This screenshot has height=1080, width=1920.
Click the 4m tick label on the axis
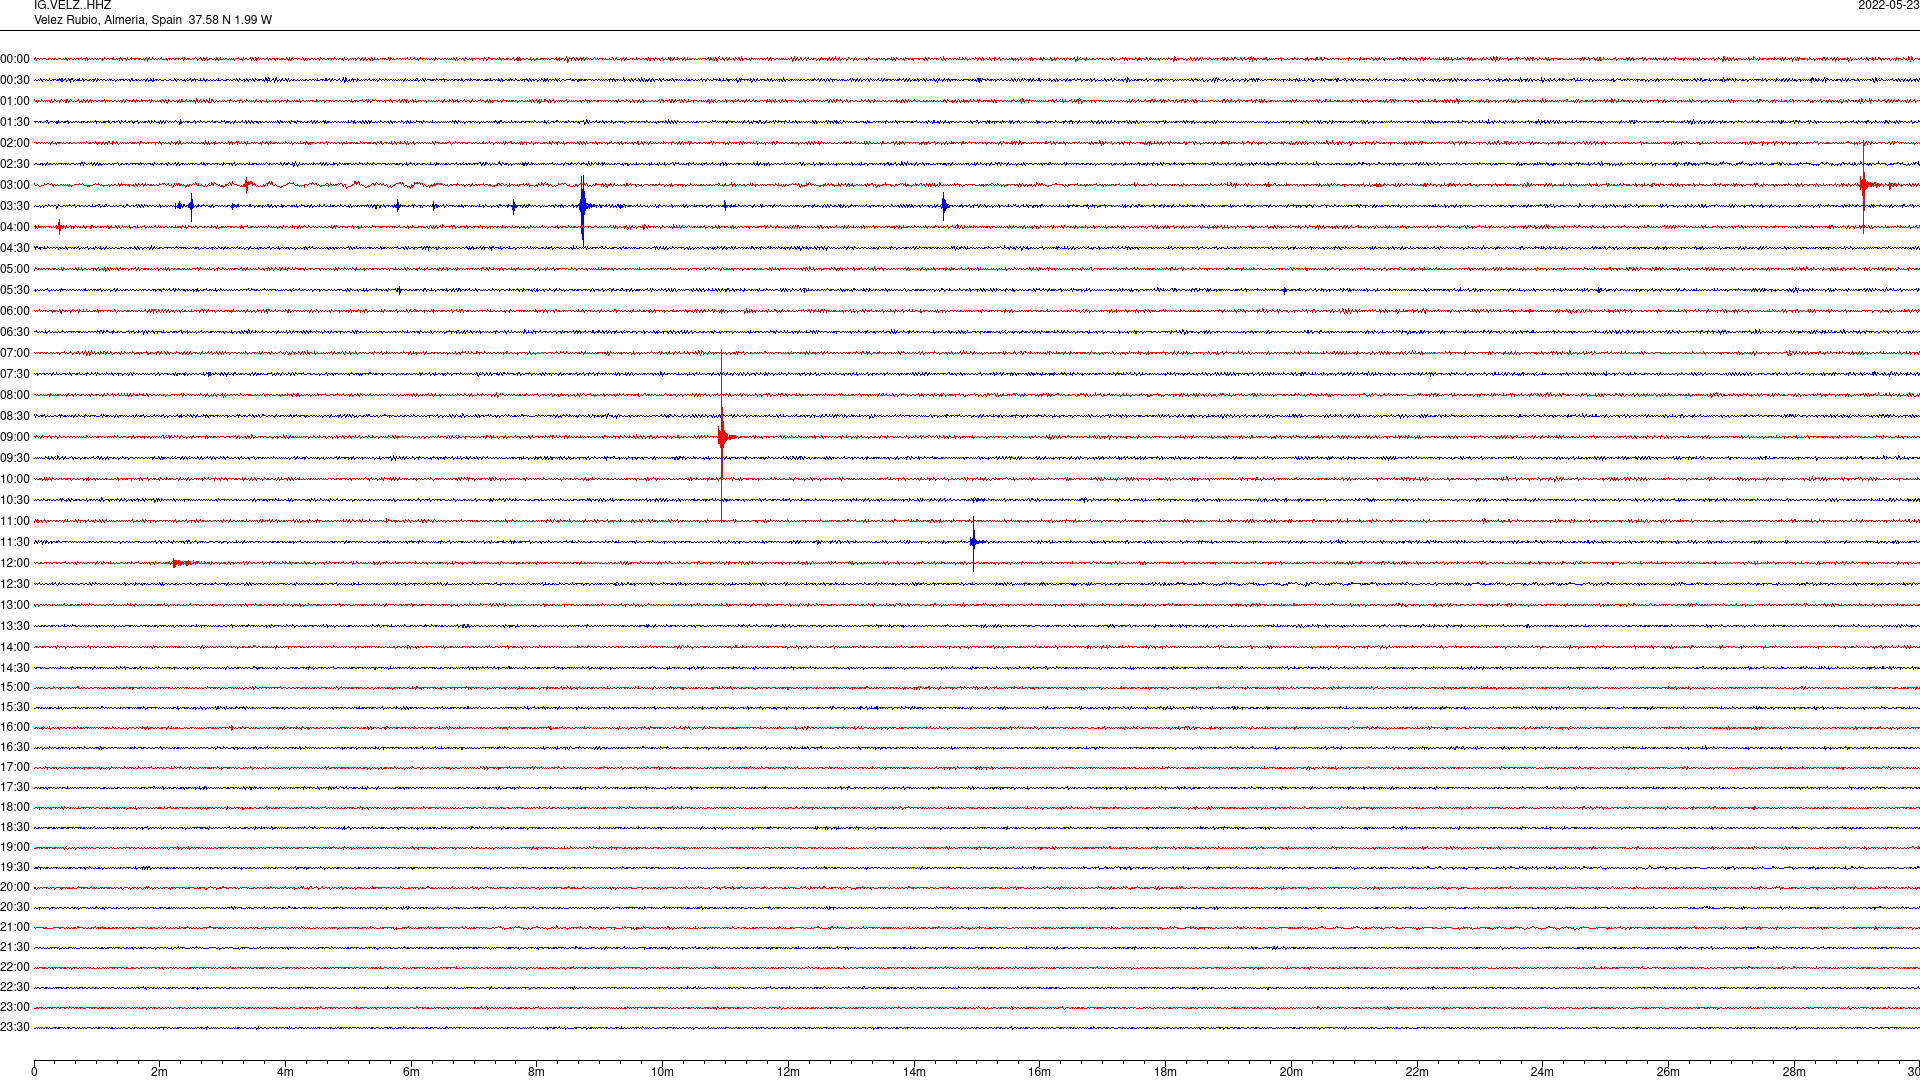point(285,1072)
